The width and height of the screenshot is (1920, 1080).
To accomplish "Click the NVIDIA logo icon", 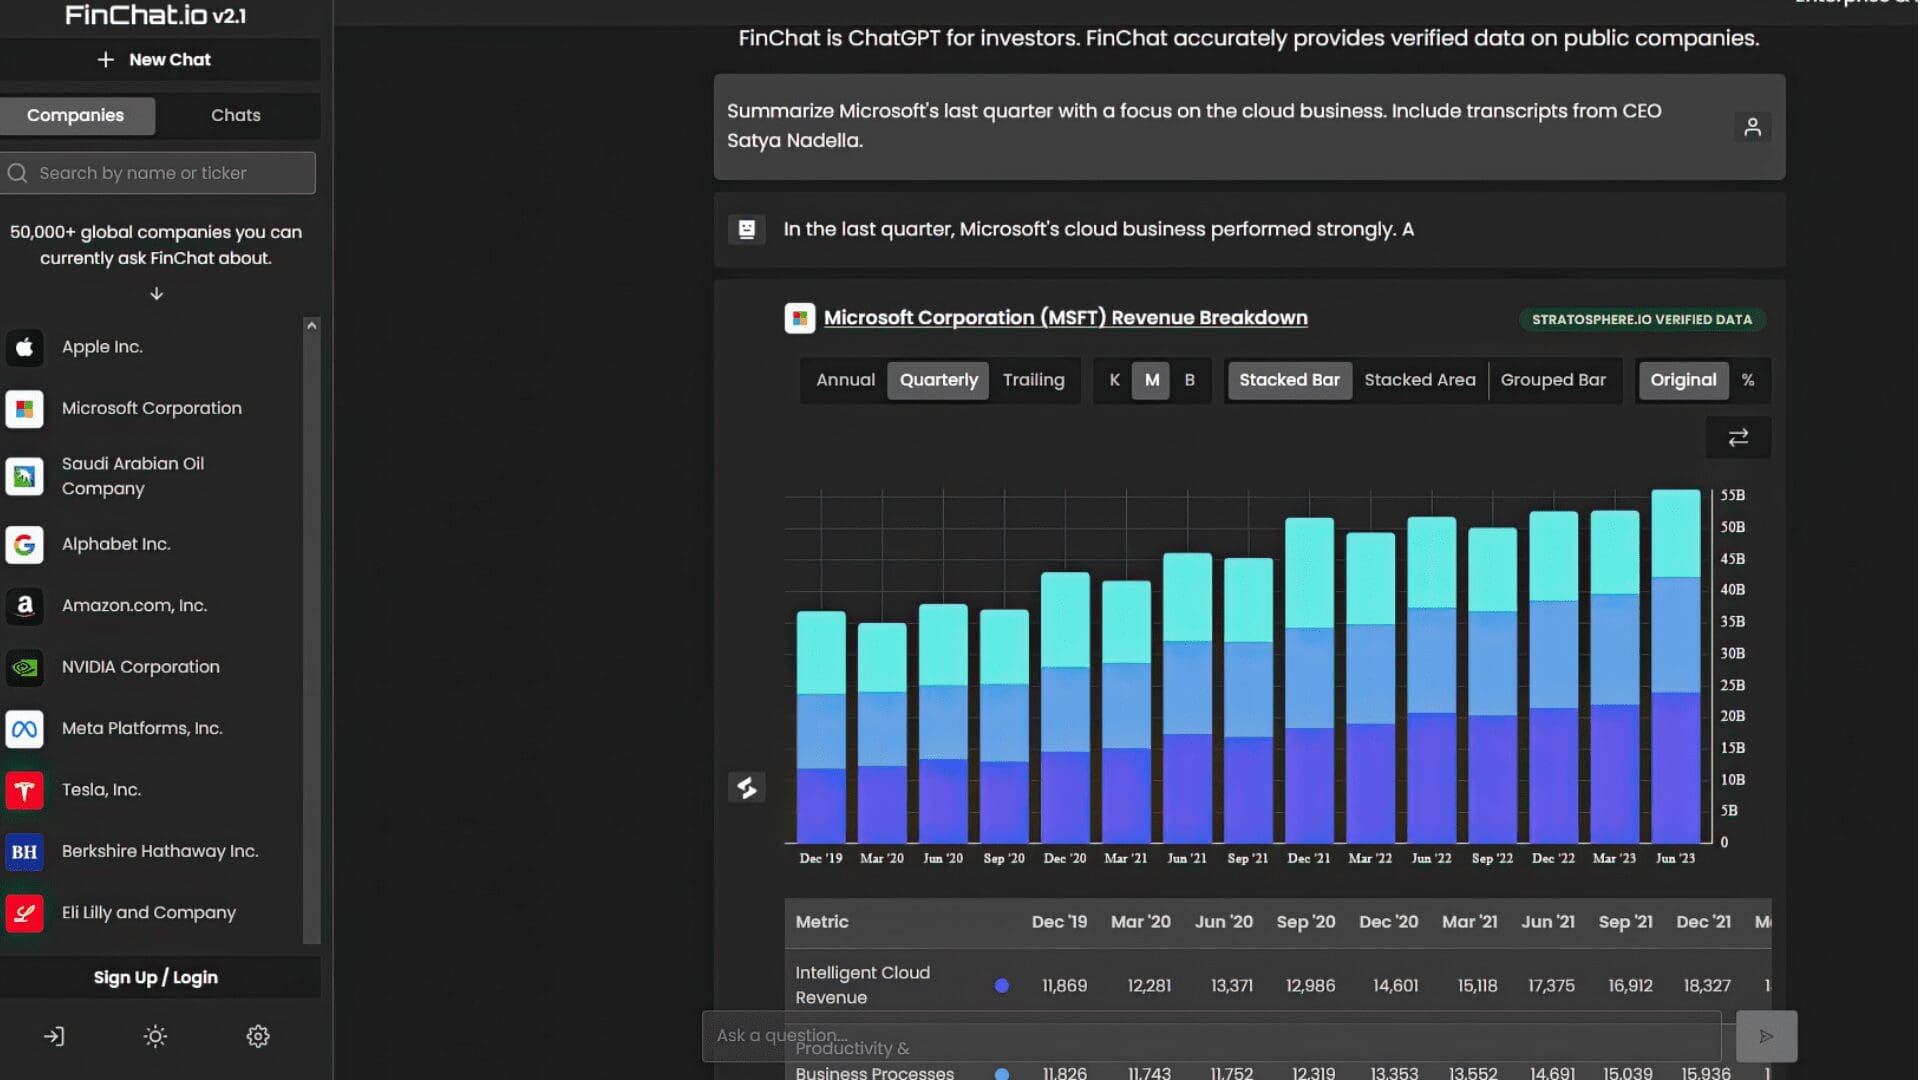I will coord(25,667).
